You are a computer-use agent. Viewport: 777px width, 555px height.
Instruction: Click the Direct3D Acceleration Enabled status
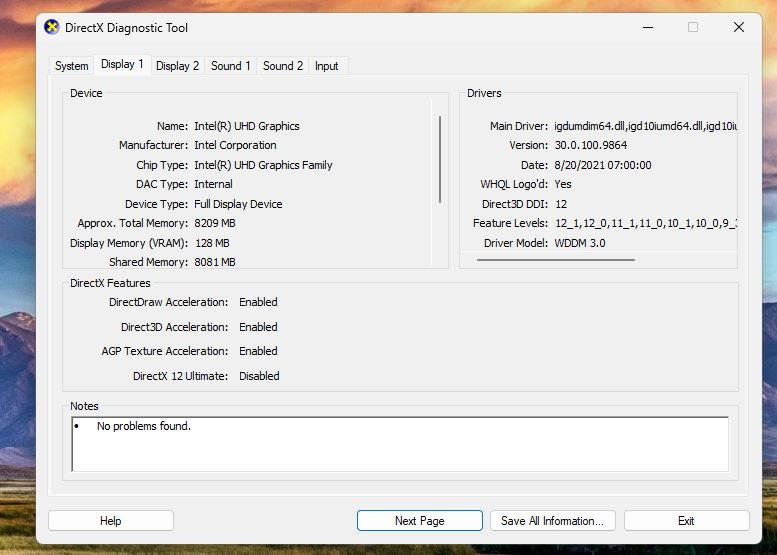coord(258,327)
